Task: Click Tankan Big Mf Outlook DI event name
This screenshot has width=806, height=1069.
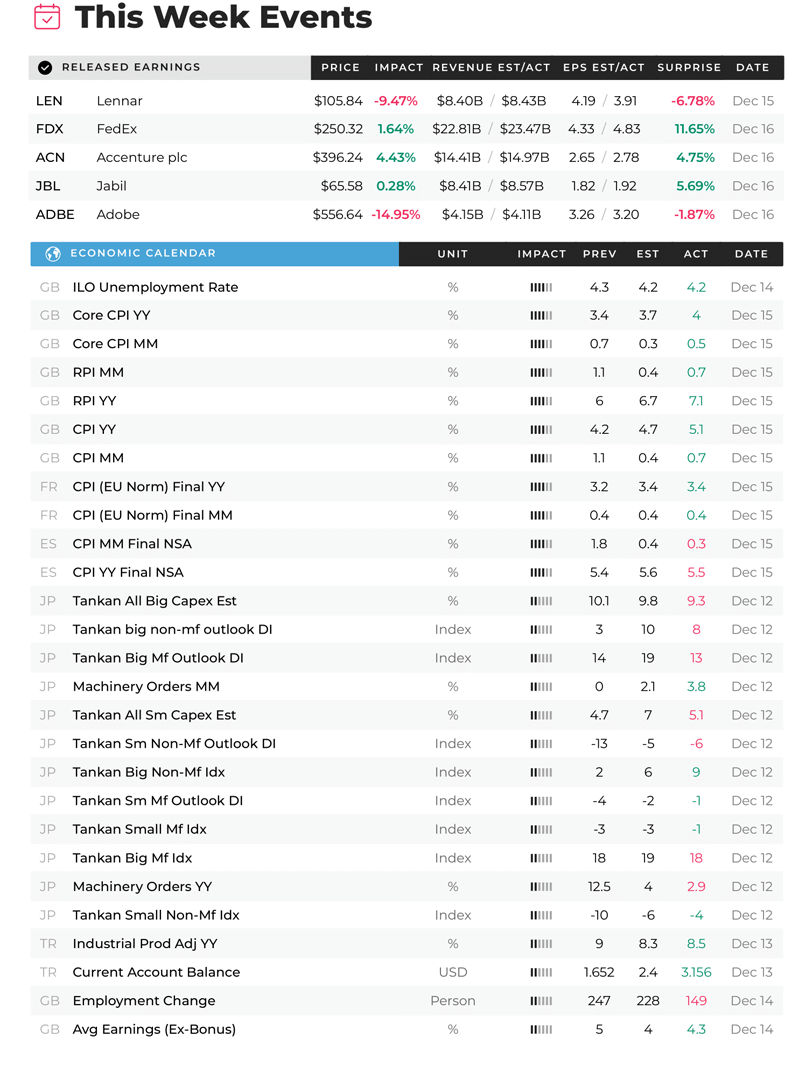Action: tap(158, 659)
